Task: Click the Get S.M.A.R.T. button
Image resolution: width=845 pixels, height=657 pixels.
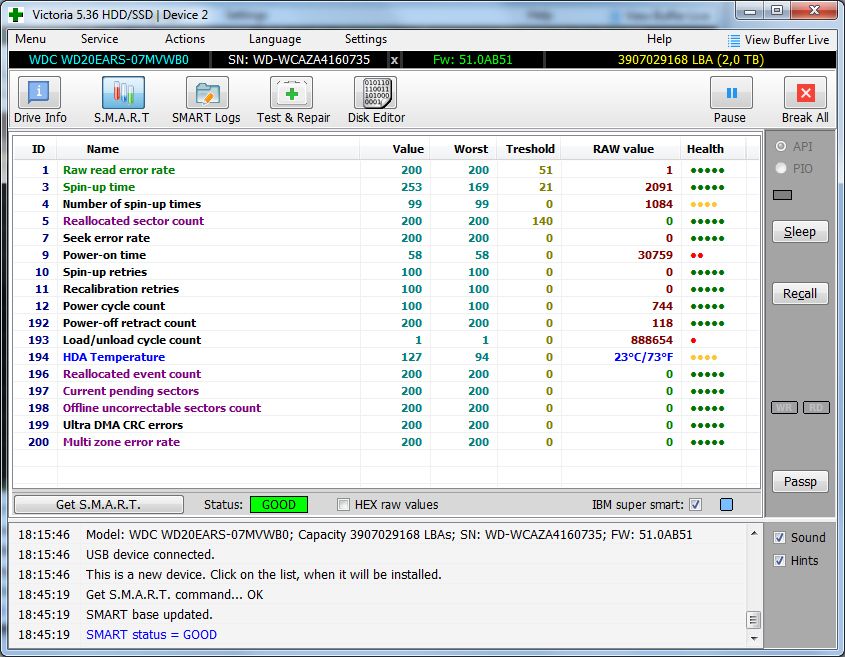Action: click(x=99, y=504)
